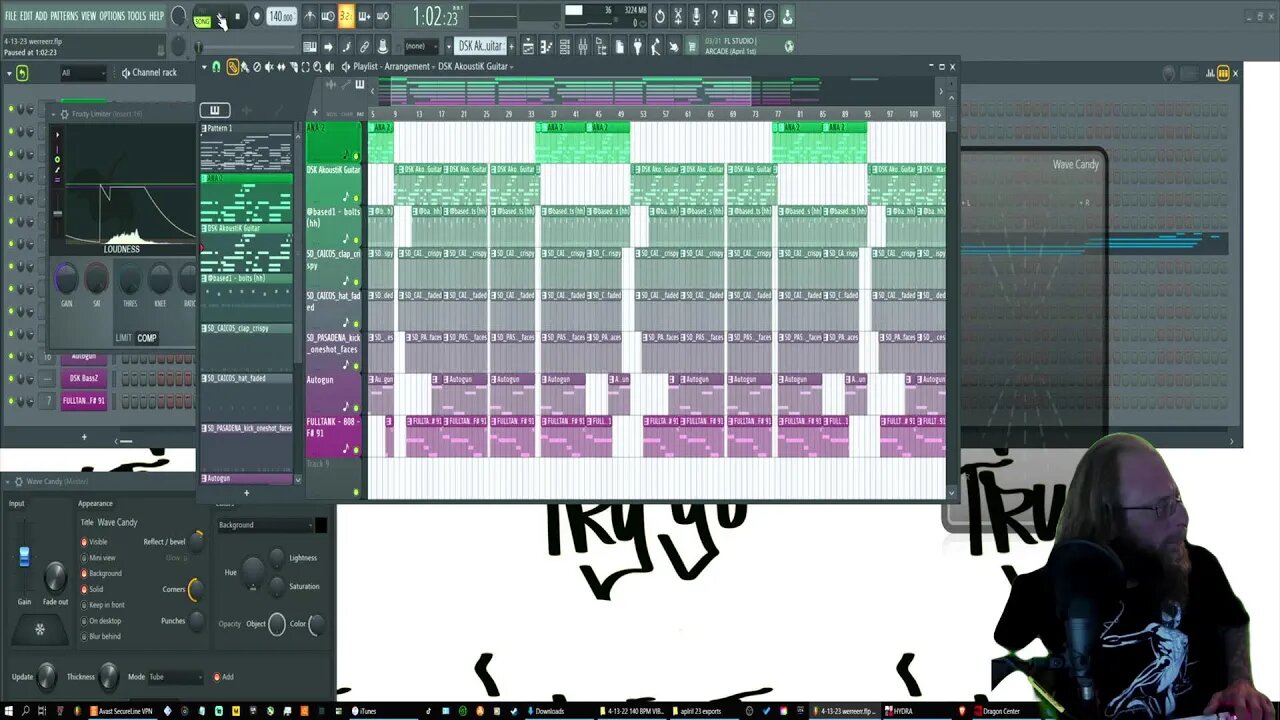Viewport: 1280px width, 720px height.
Task: Open the Channel rack All filter dropdown
Action: point(82,73)
